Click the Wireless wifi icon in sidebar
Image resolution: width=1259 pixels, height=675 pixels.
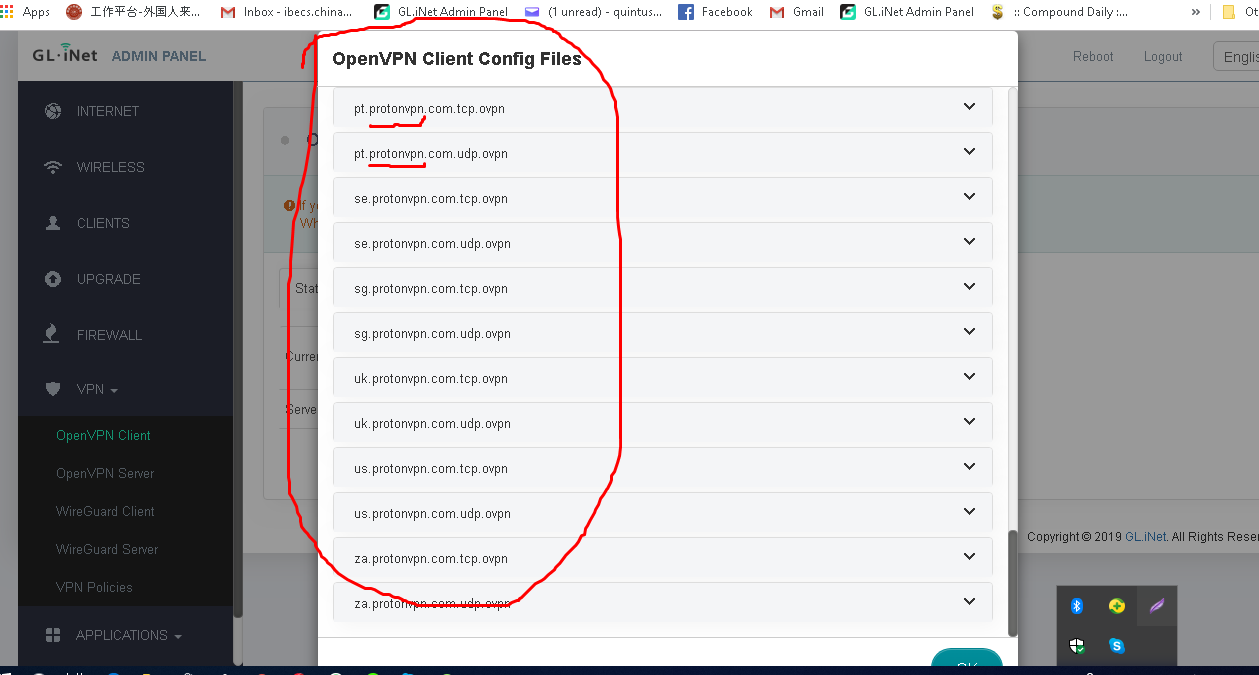53,167
